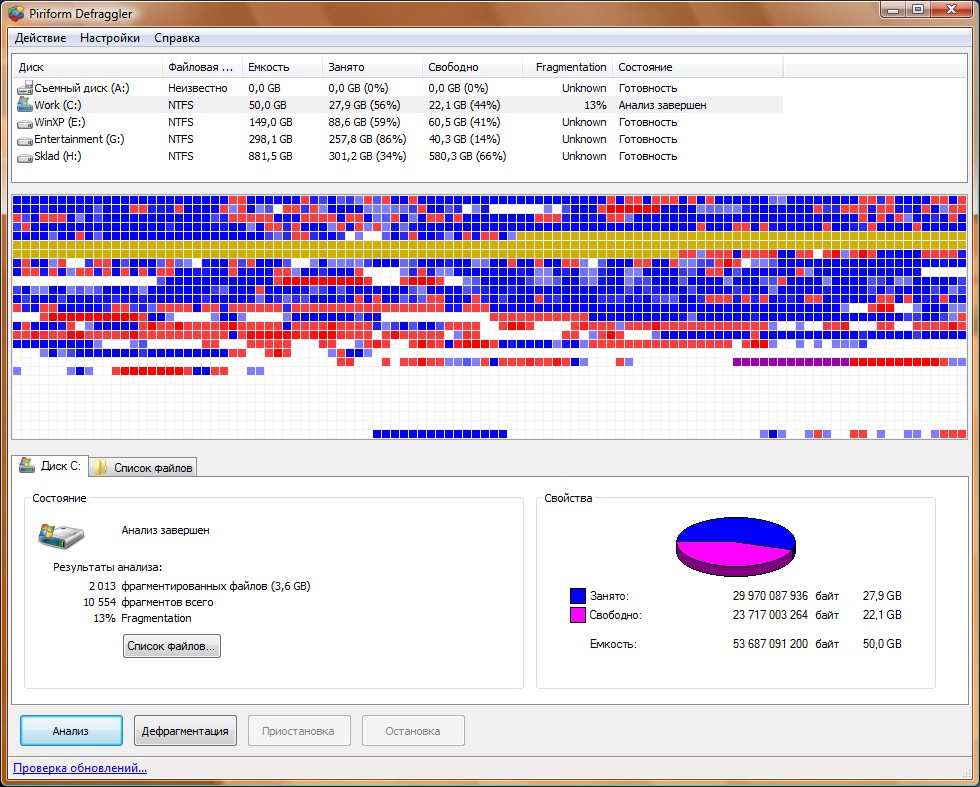
Task: Open the Справка menu
Action: pos(177,38)
